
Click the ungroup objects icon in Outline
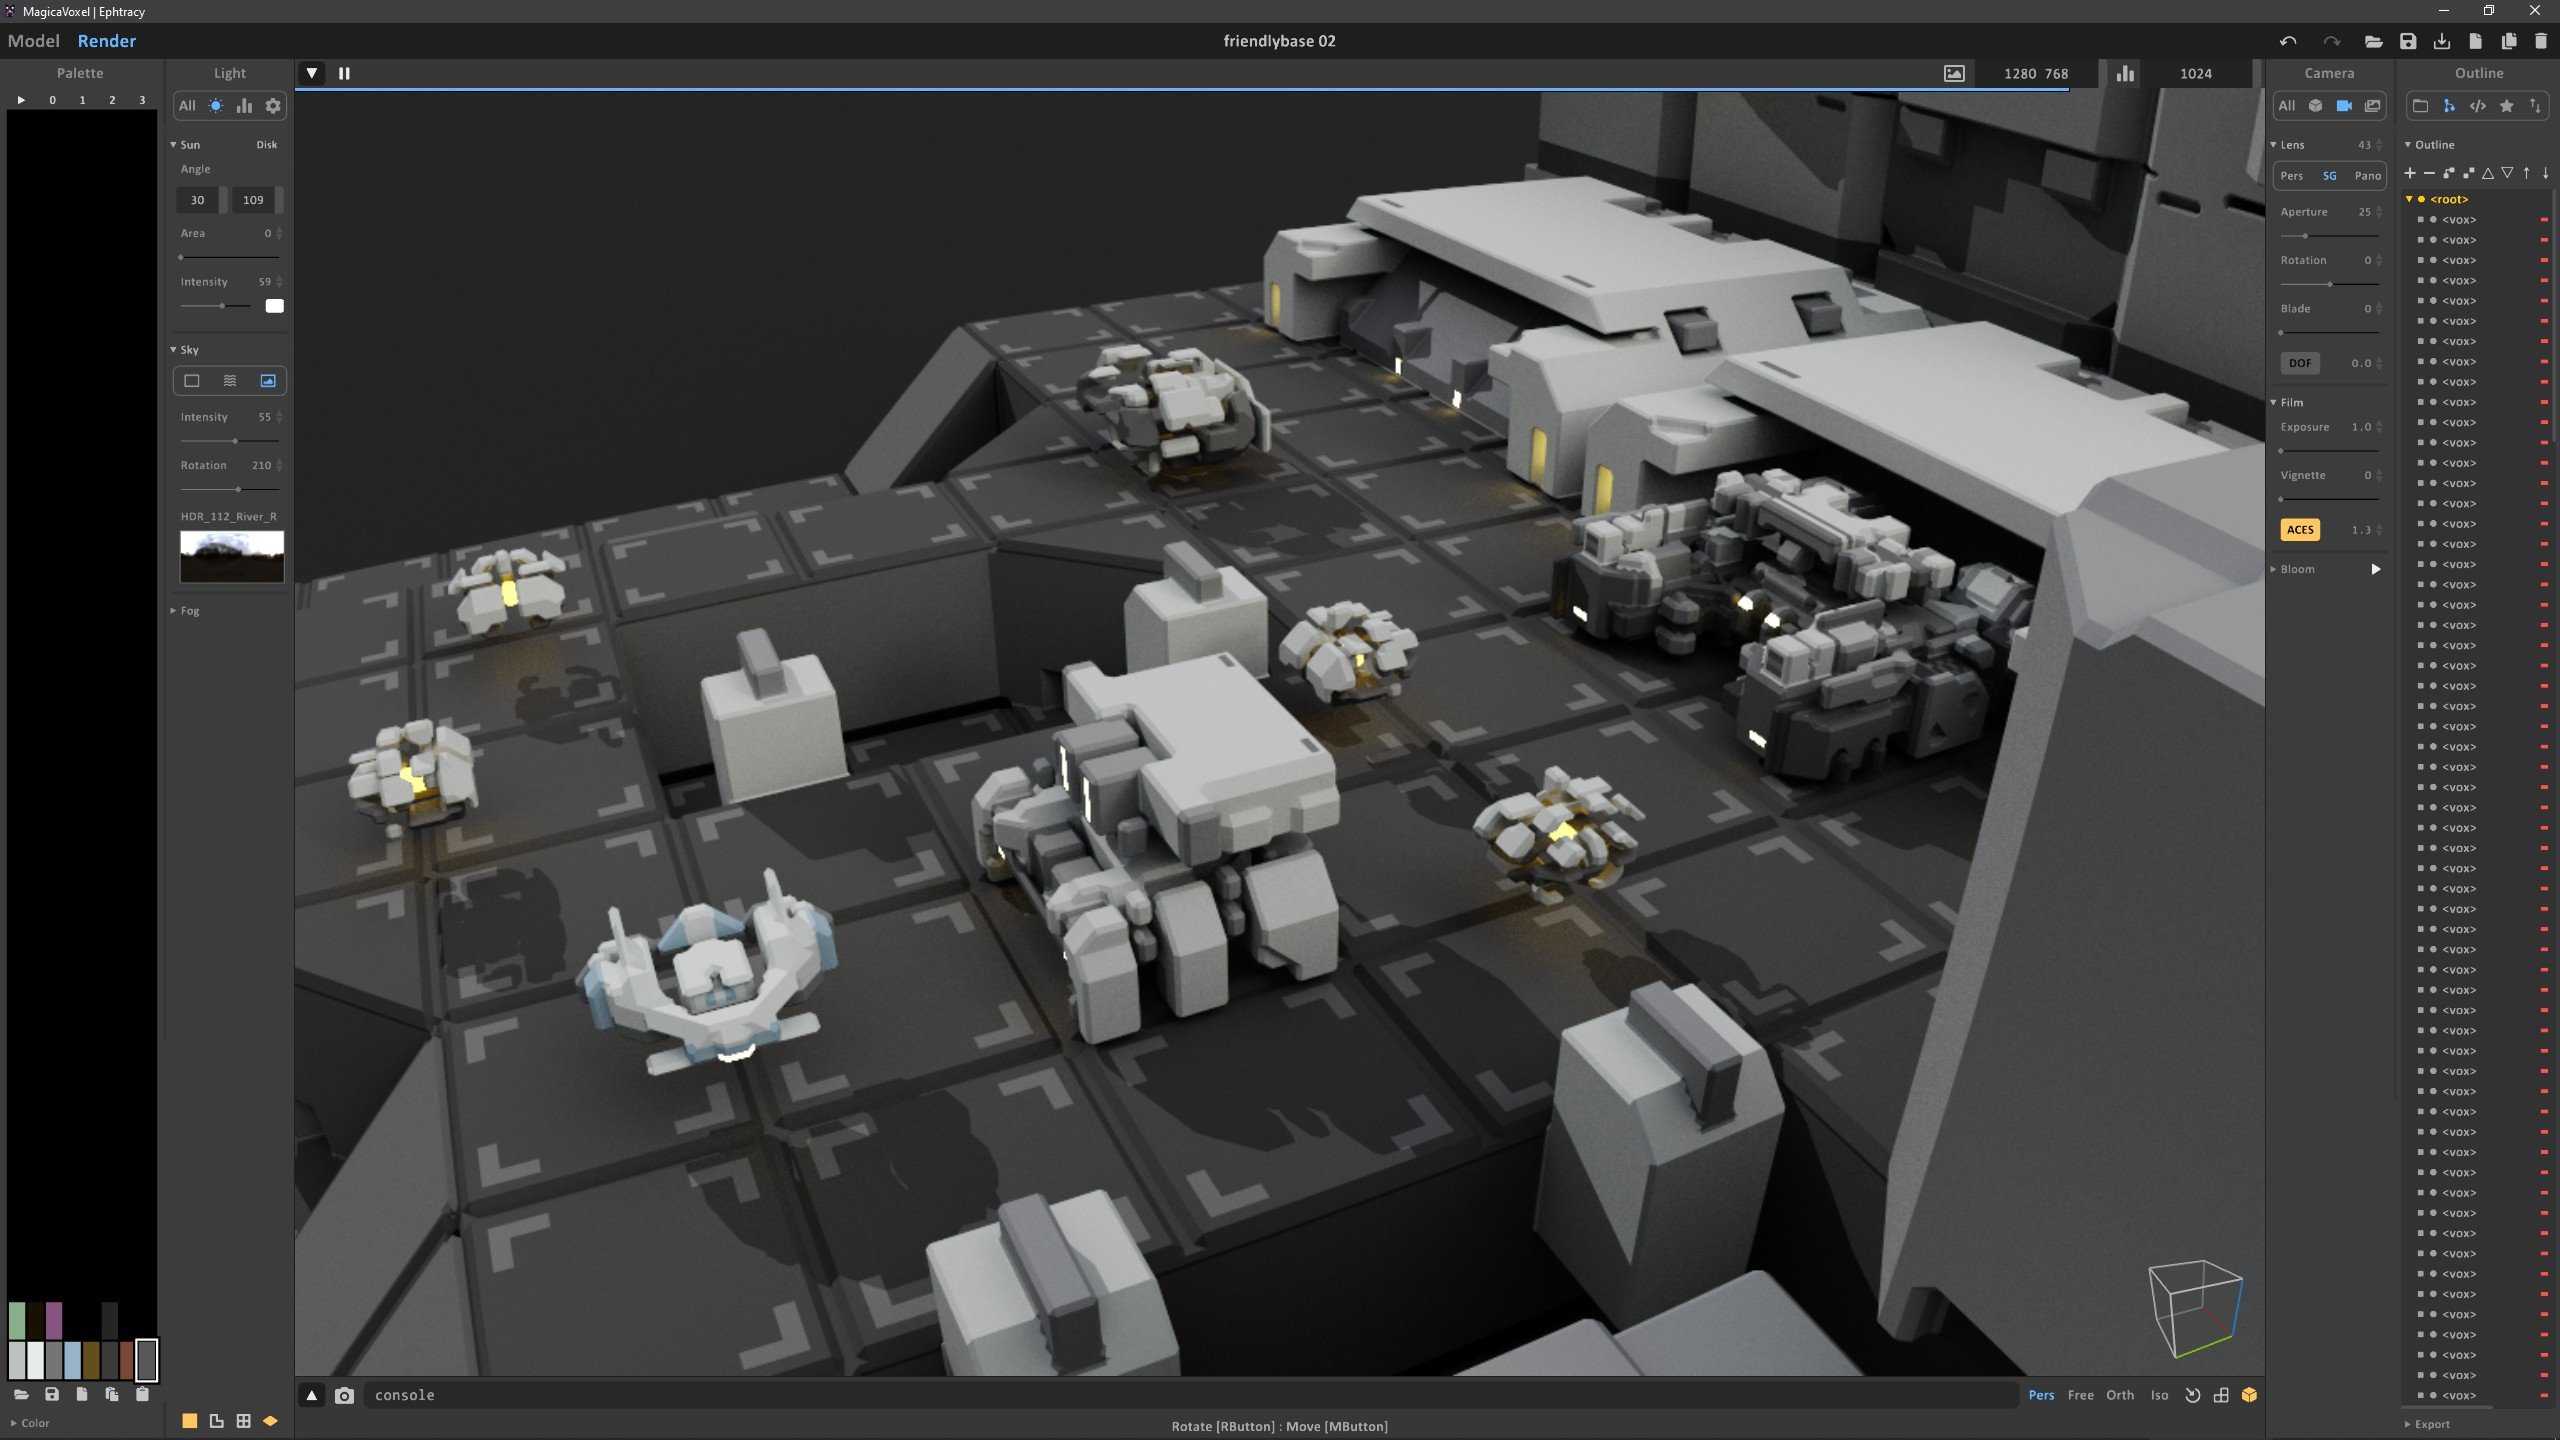tap(2468, 173)
